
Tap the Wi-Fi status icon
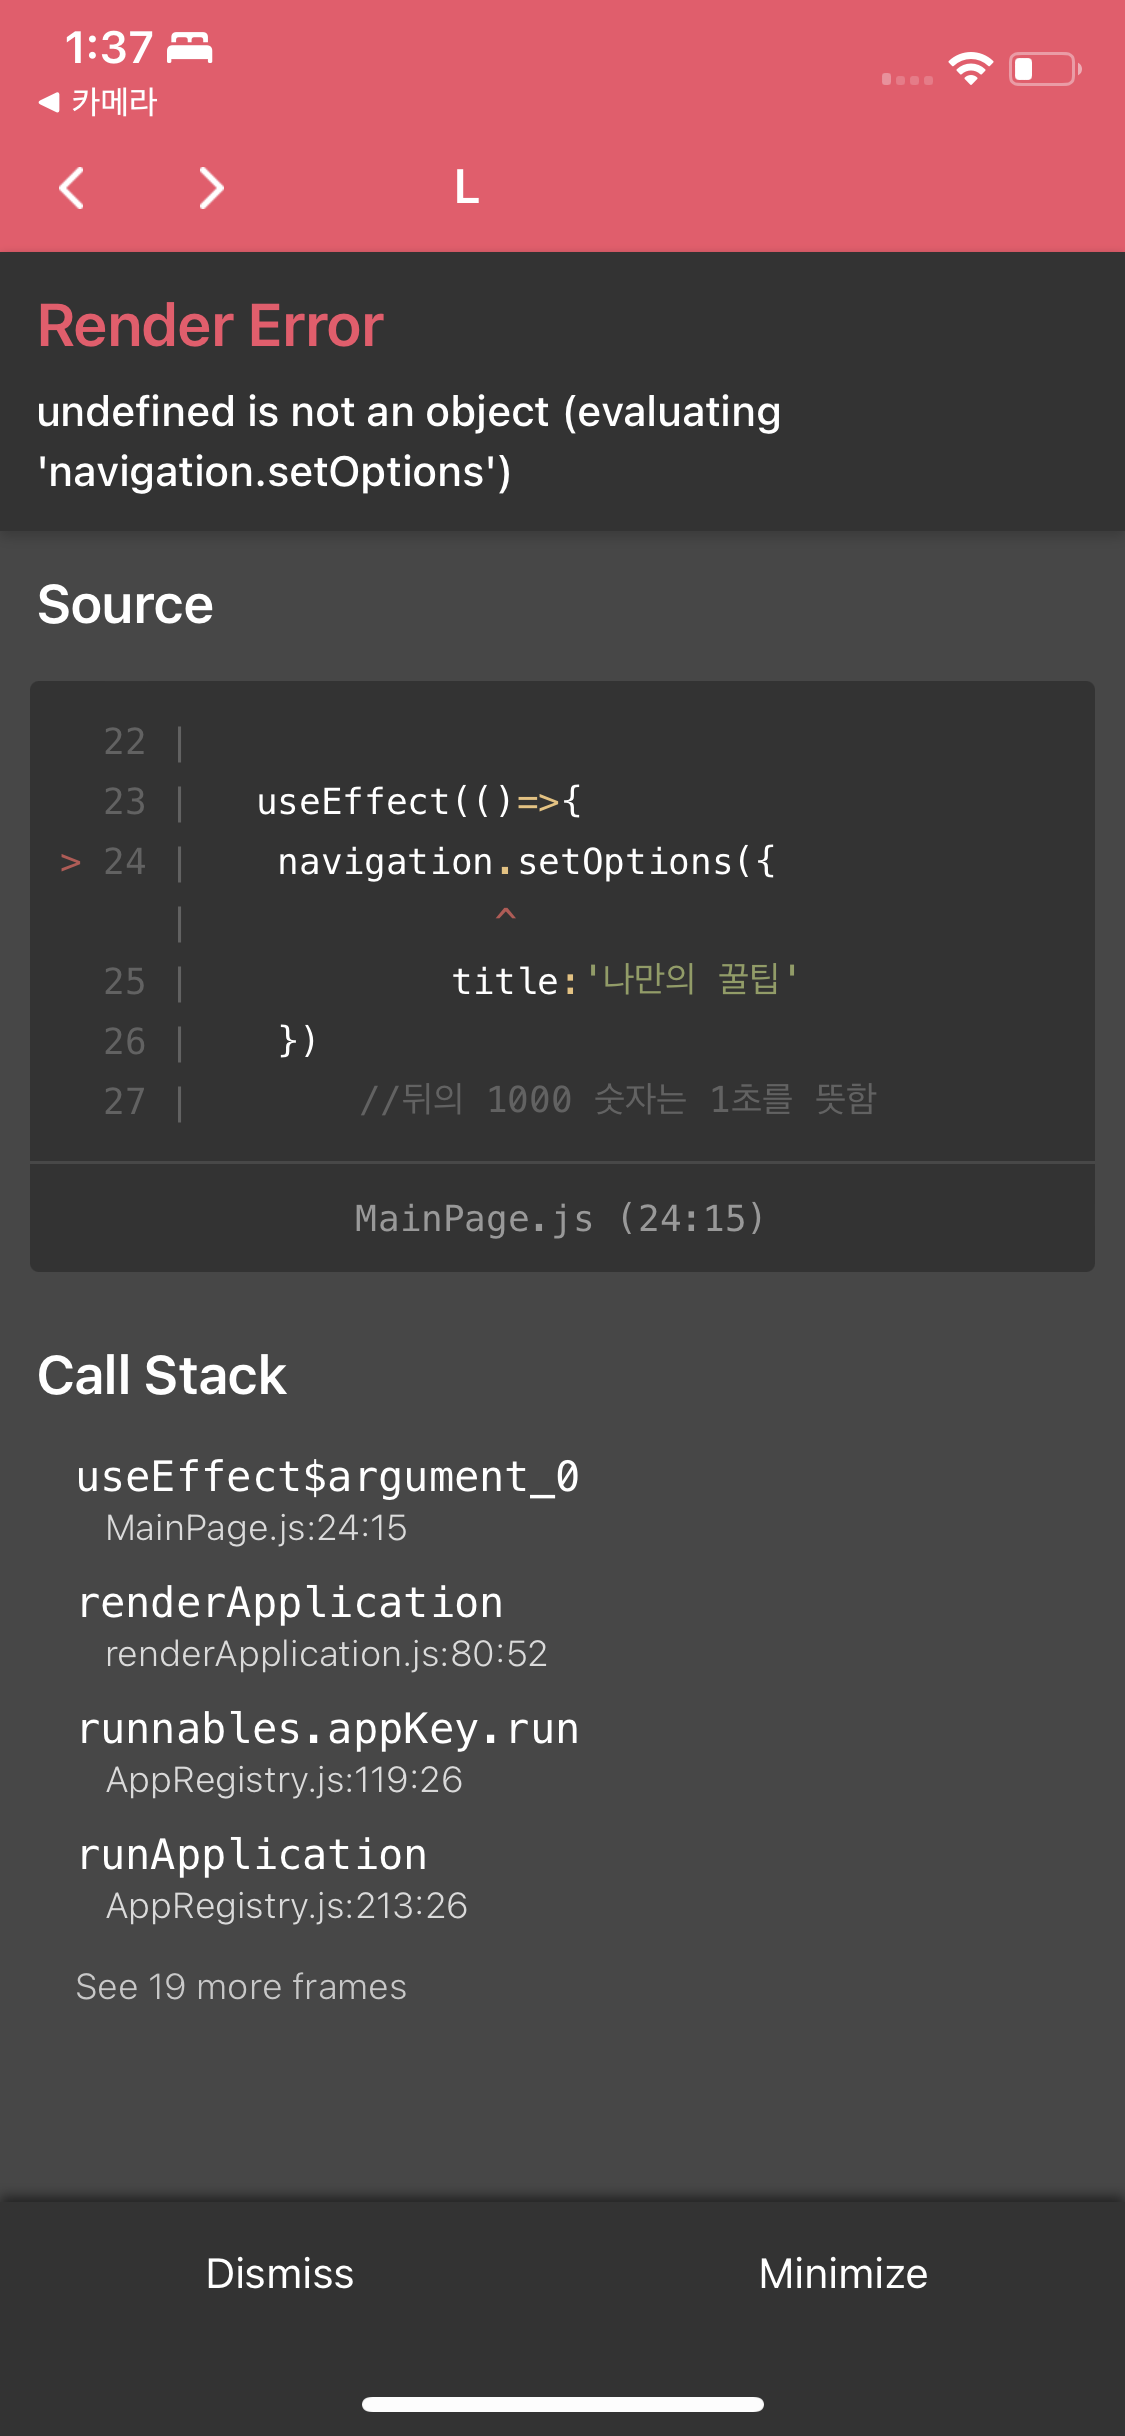coord(970,68)
